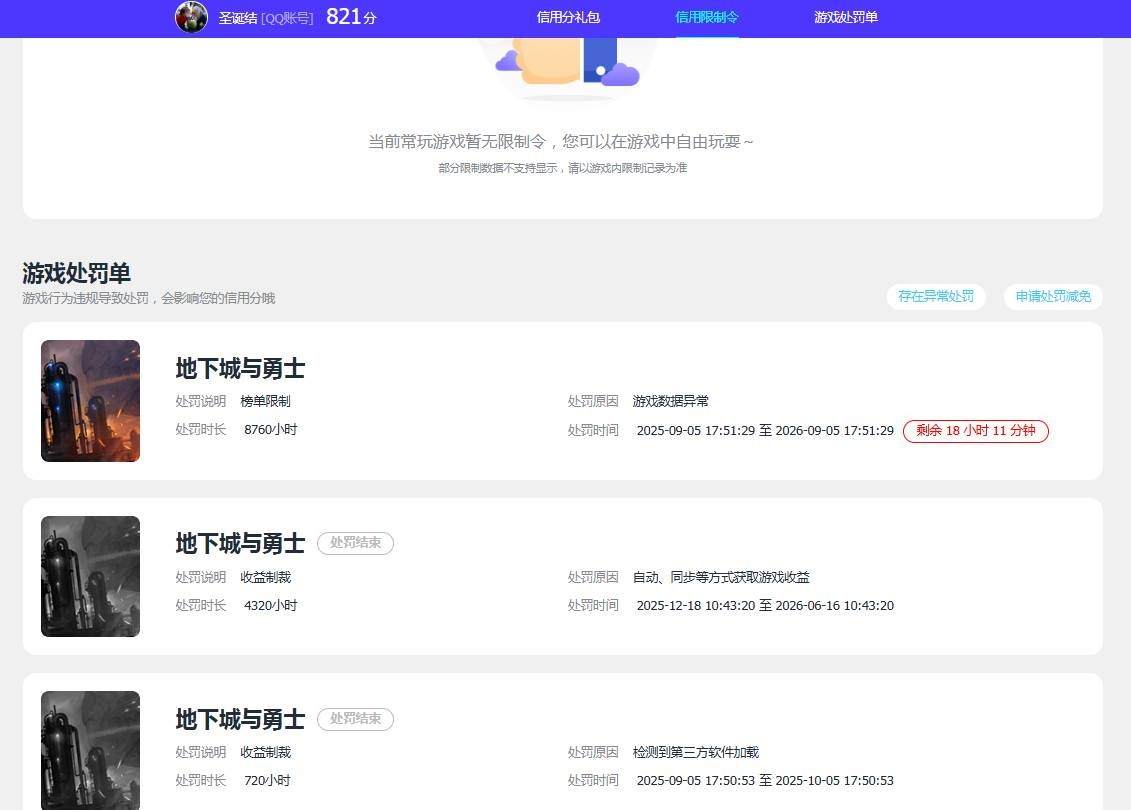The image size is (1131, 810).
Task: Click the 地下城与勇士 title of the 榜单限制 card
Action: tap(240, 369)
